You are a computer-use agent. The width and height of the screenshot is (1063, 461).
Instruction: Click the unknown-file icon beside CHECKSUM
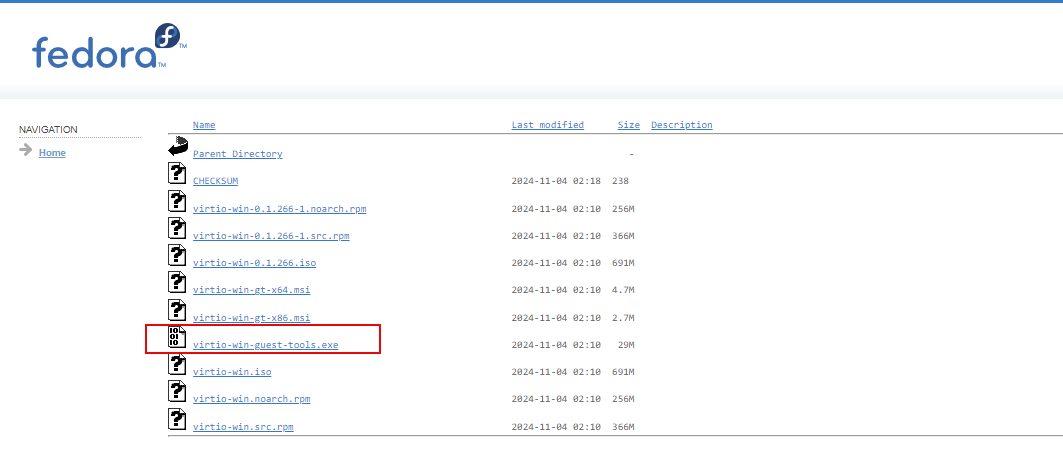(178, 174)
